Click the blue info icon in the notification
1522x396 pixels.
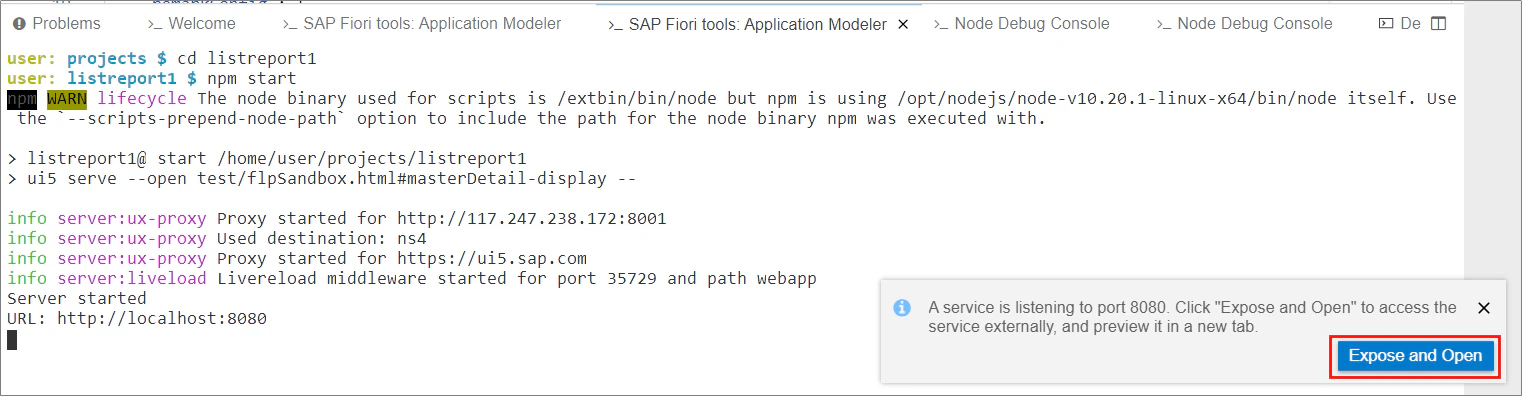902,308
